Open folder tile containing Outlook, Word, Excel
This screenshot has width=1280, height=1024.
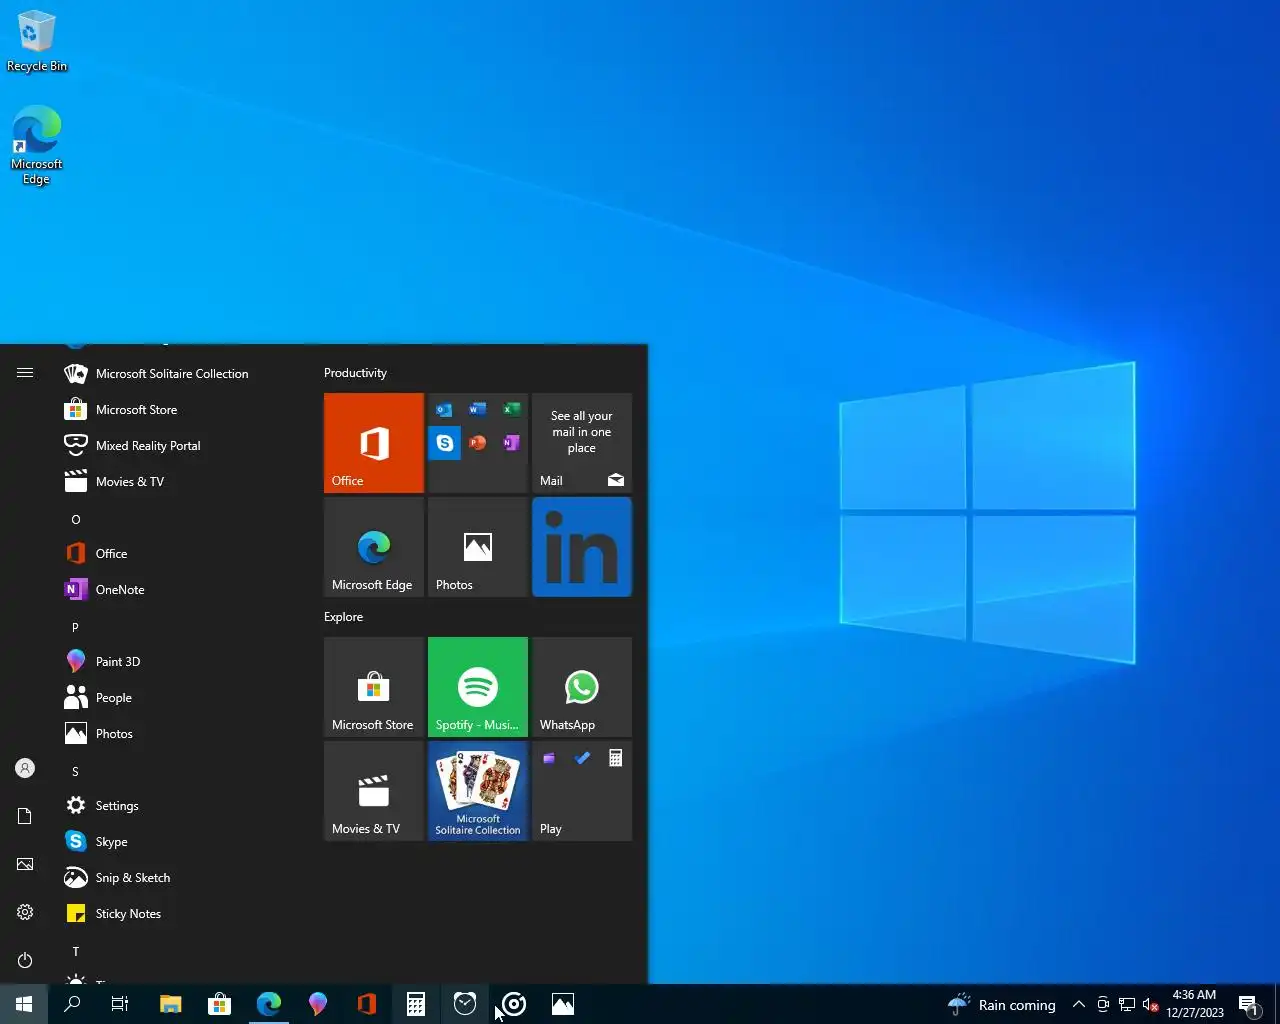(x=478, y=443)
